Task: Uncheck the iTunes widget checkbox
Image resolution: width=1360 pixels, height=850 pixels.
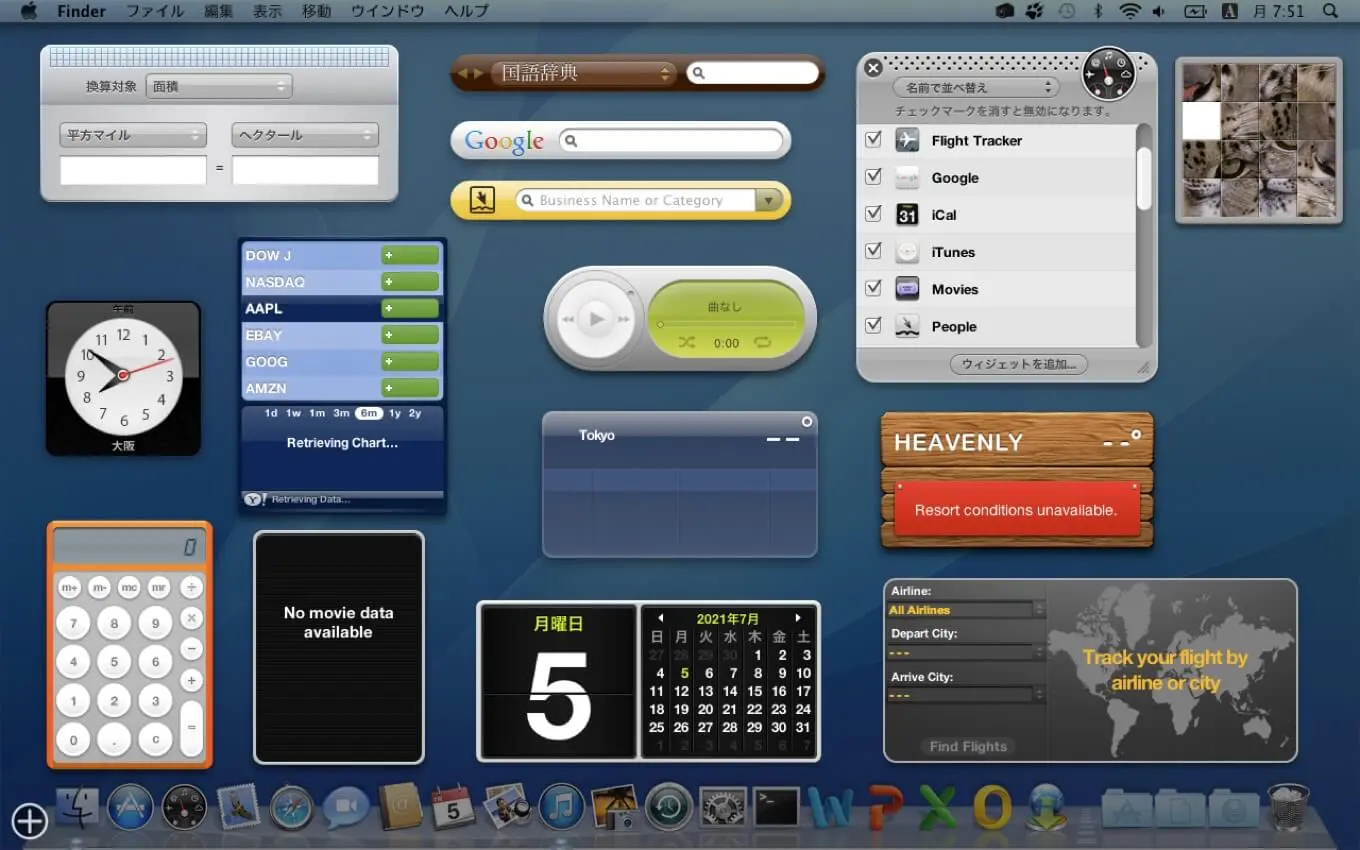Action: pyautogui.click(x=873, y=250)
